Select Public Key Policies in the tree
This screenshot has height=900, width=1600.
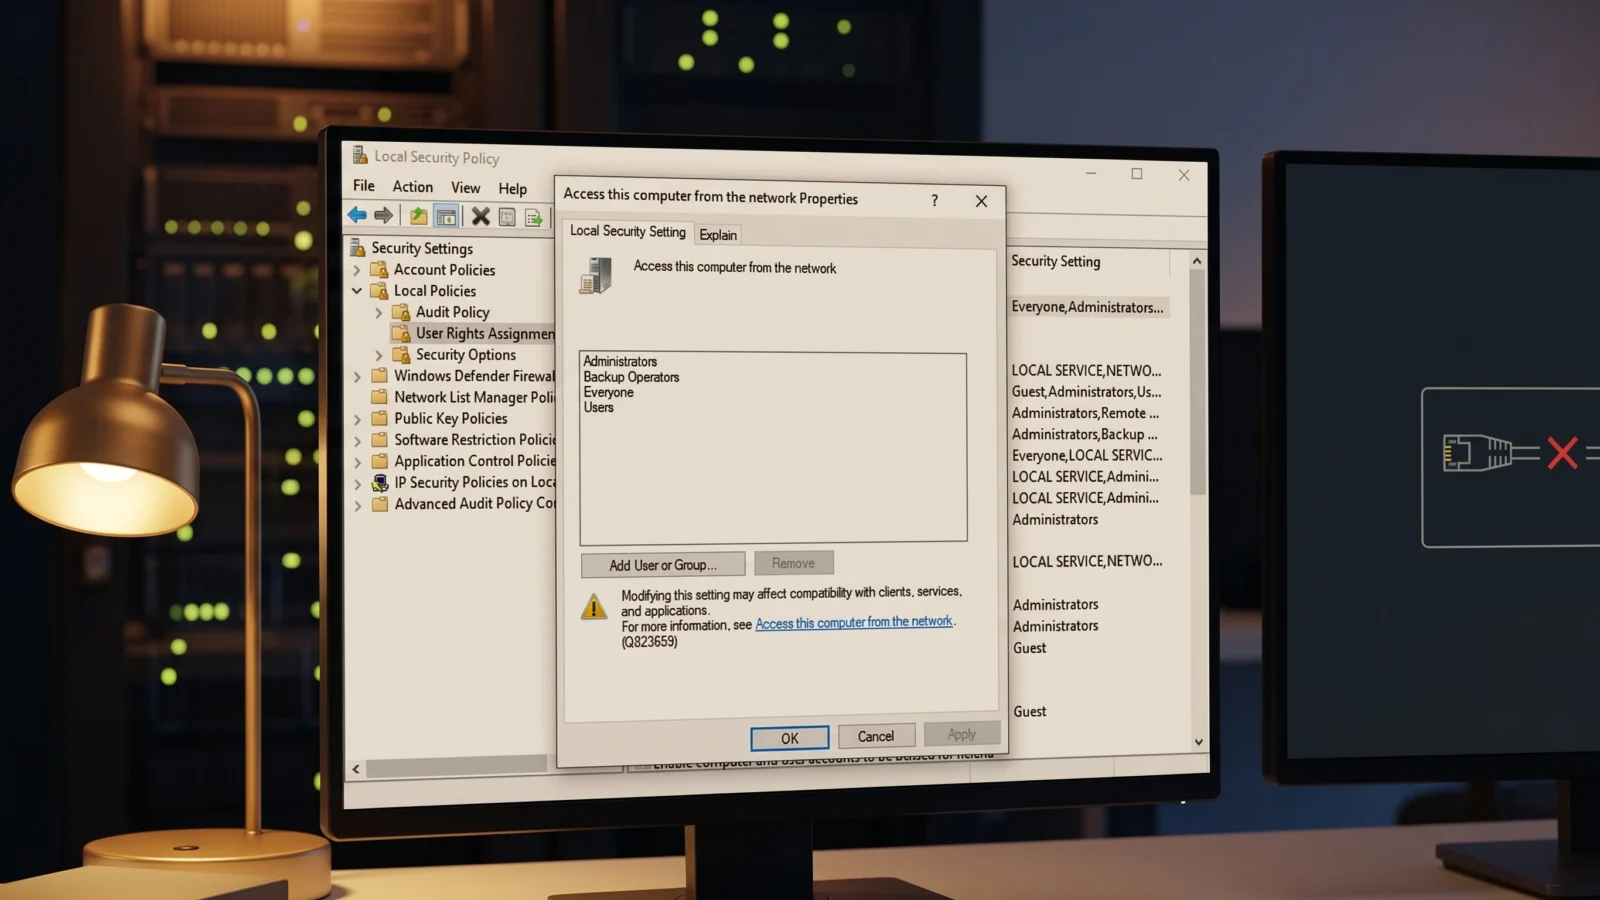[x=451, y=419]
